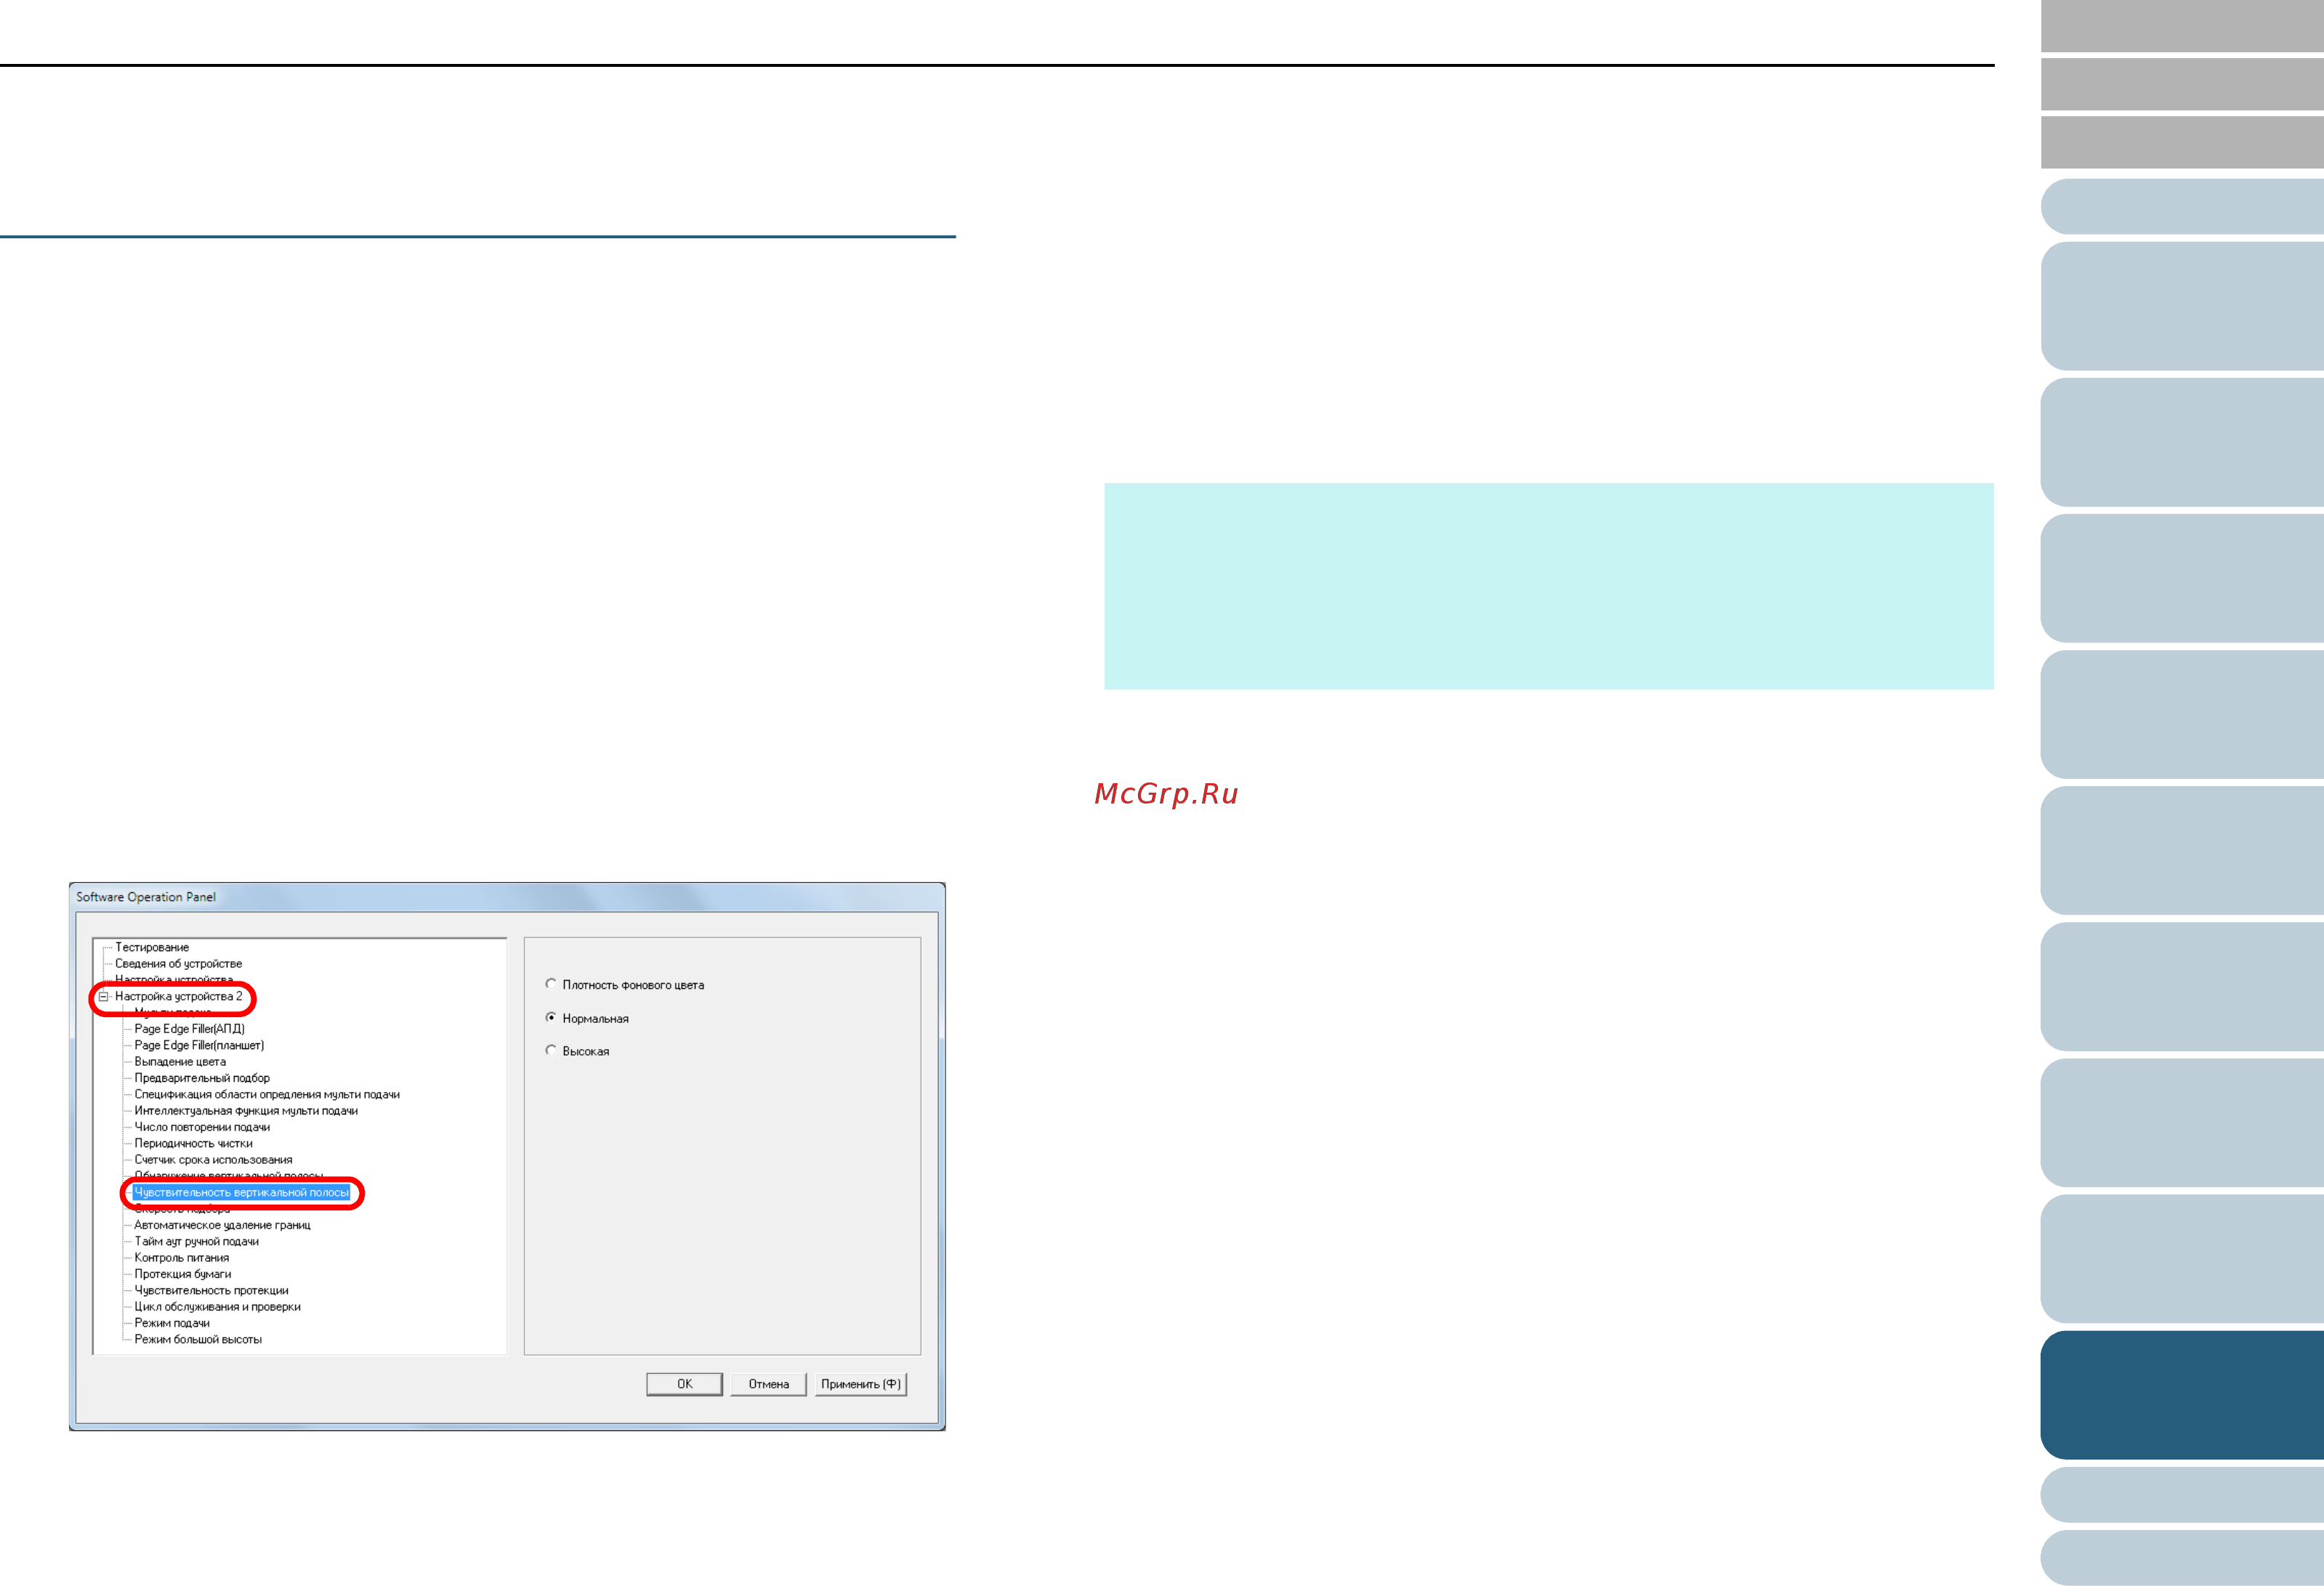Select Автоматическое удаление границ item
Screen dimensions: 2324x1586
point(222,1225)
